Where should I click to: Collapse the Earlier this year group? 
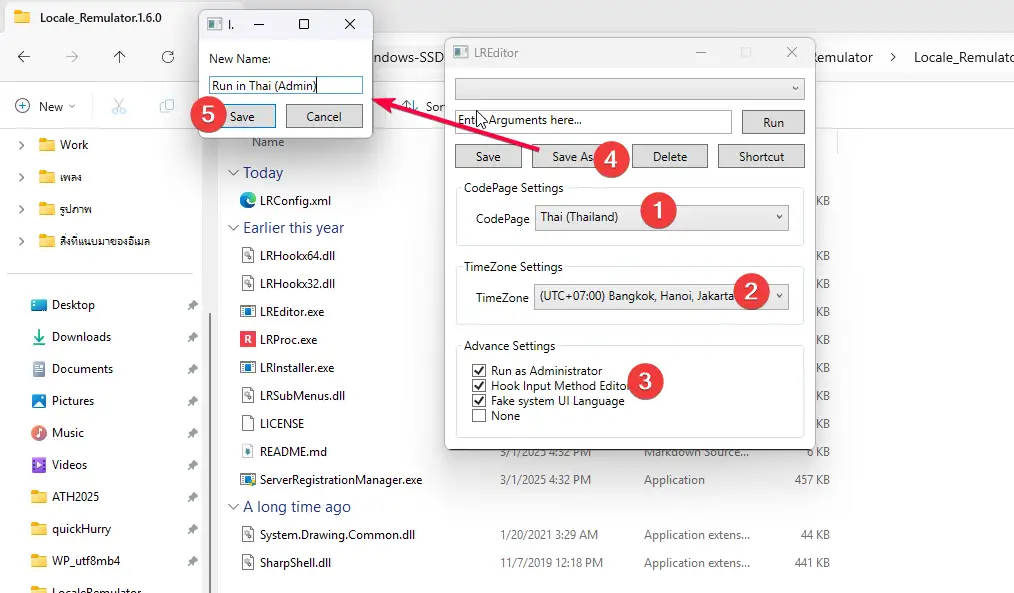tap(233, 228)
